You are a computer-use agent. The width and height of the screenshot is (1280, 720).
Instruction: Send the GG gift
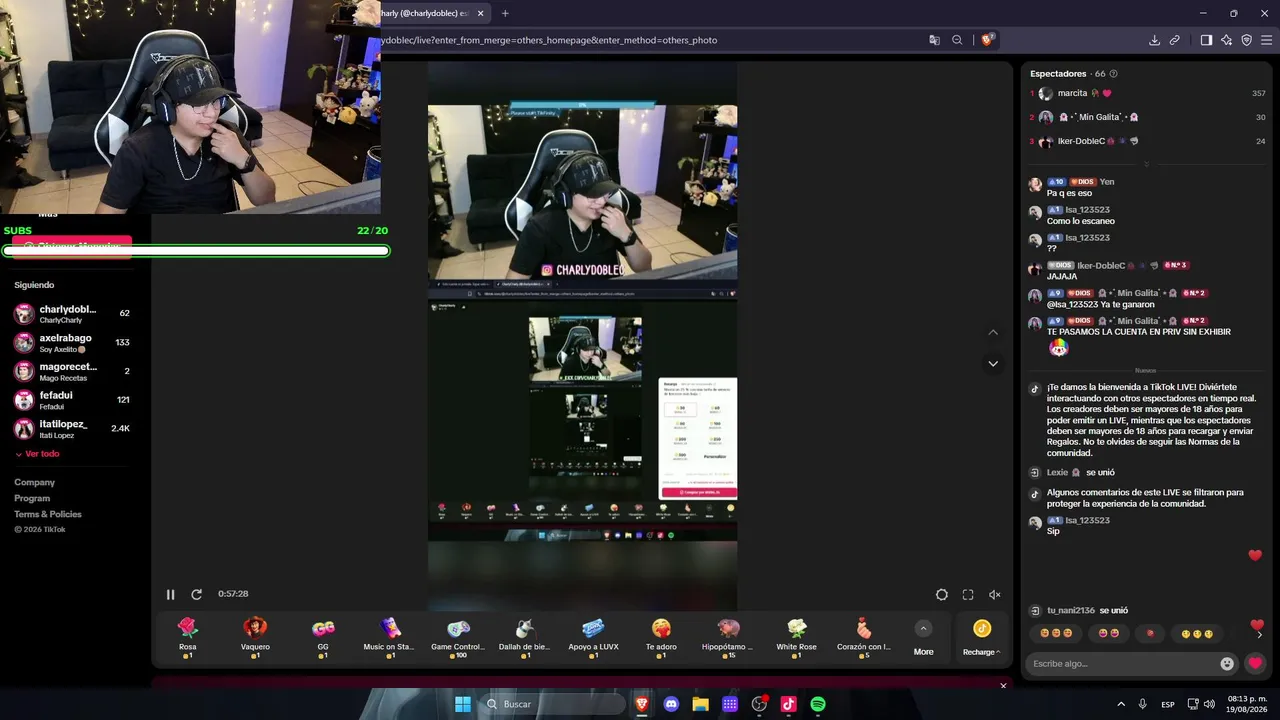[x=323, y=636]
